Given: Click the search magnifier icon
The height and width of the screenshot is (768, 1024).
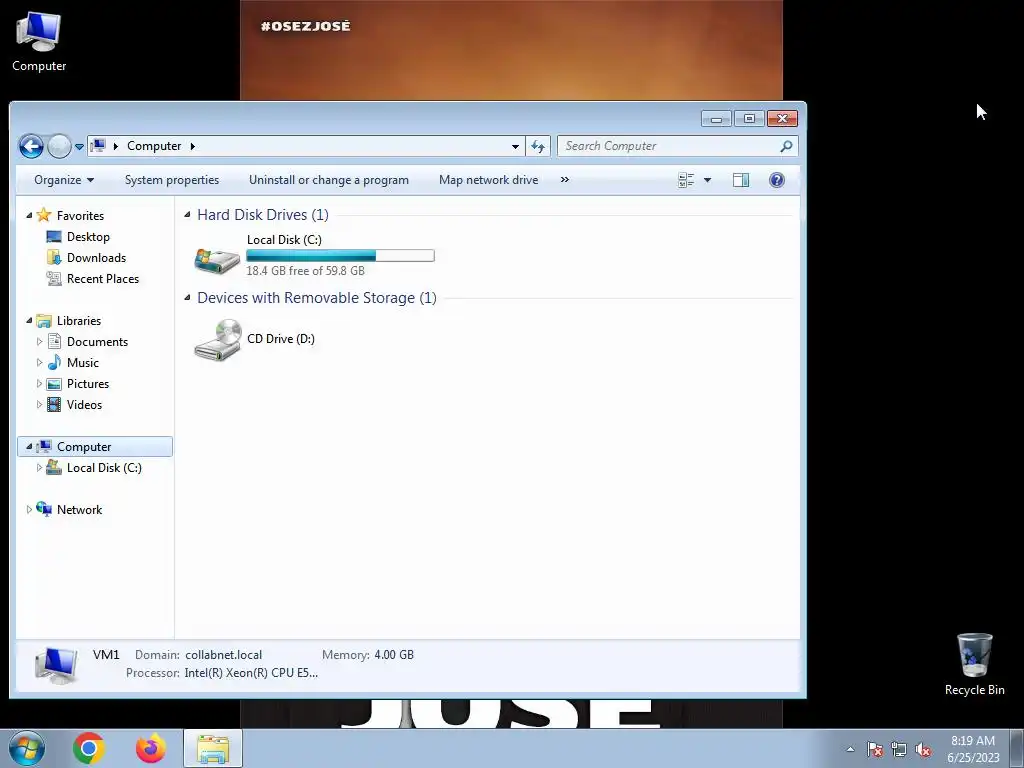Looking at the screenshot, I should pyautogui.click(x=786, y=146).
